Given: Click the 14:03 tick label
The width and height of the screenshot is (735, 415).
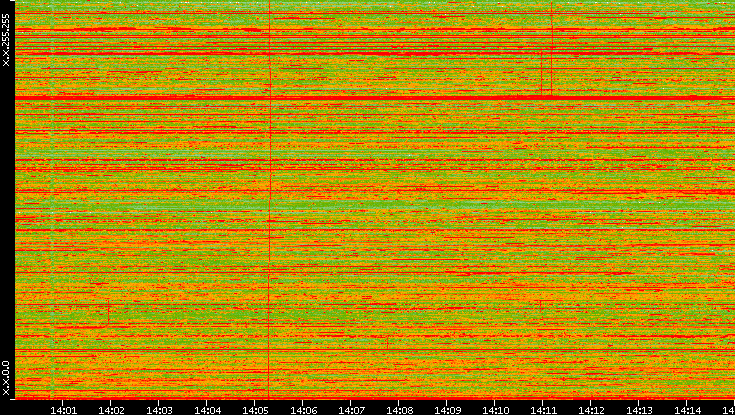Looking at the screenshot, I should click(x=159, y=410).
